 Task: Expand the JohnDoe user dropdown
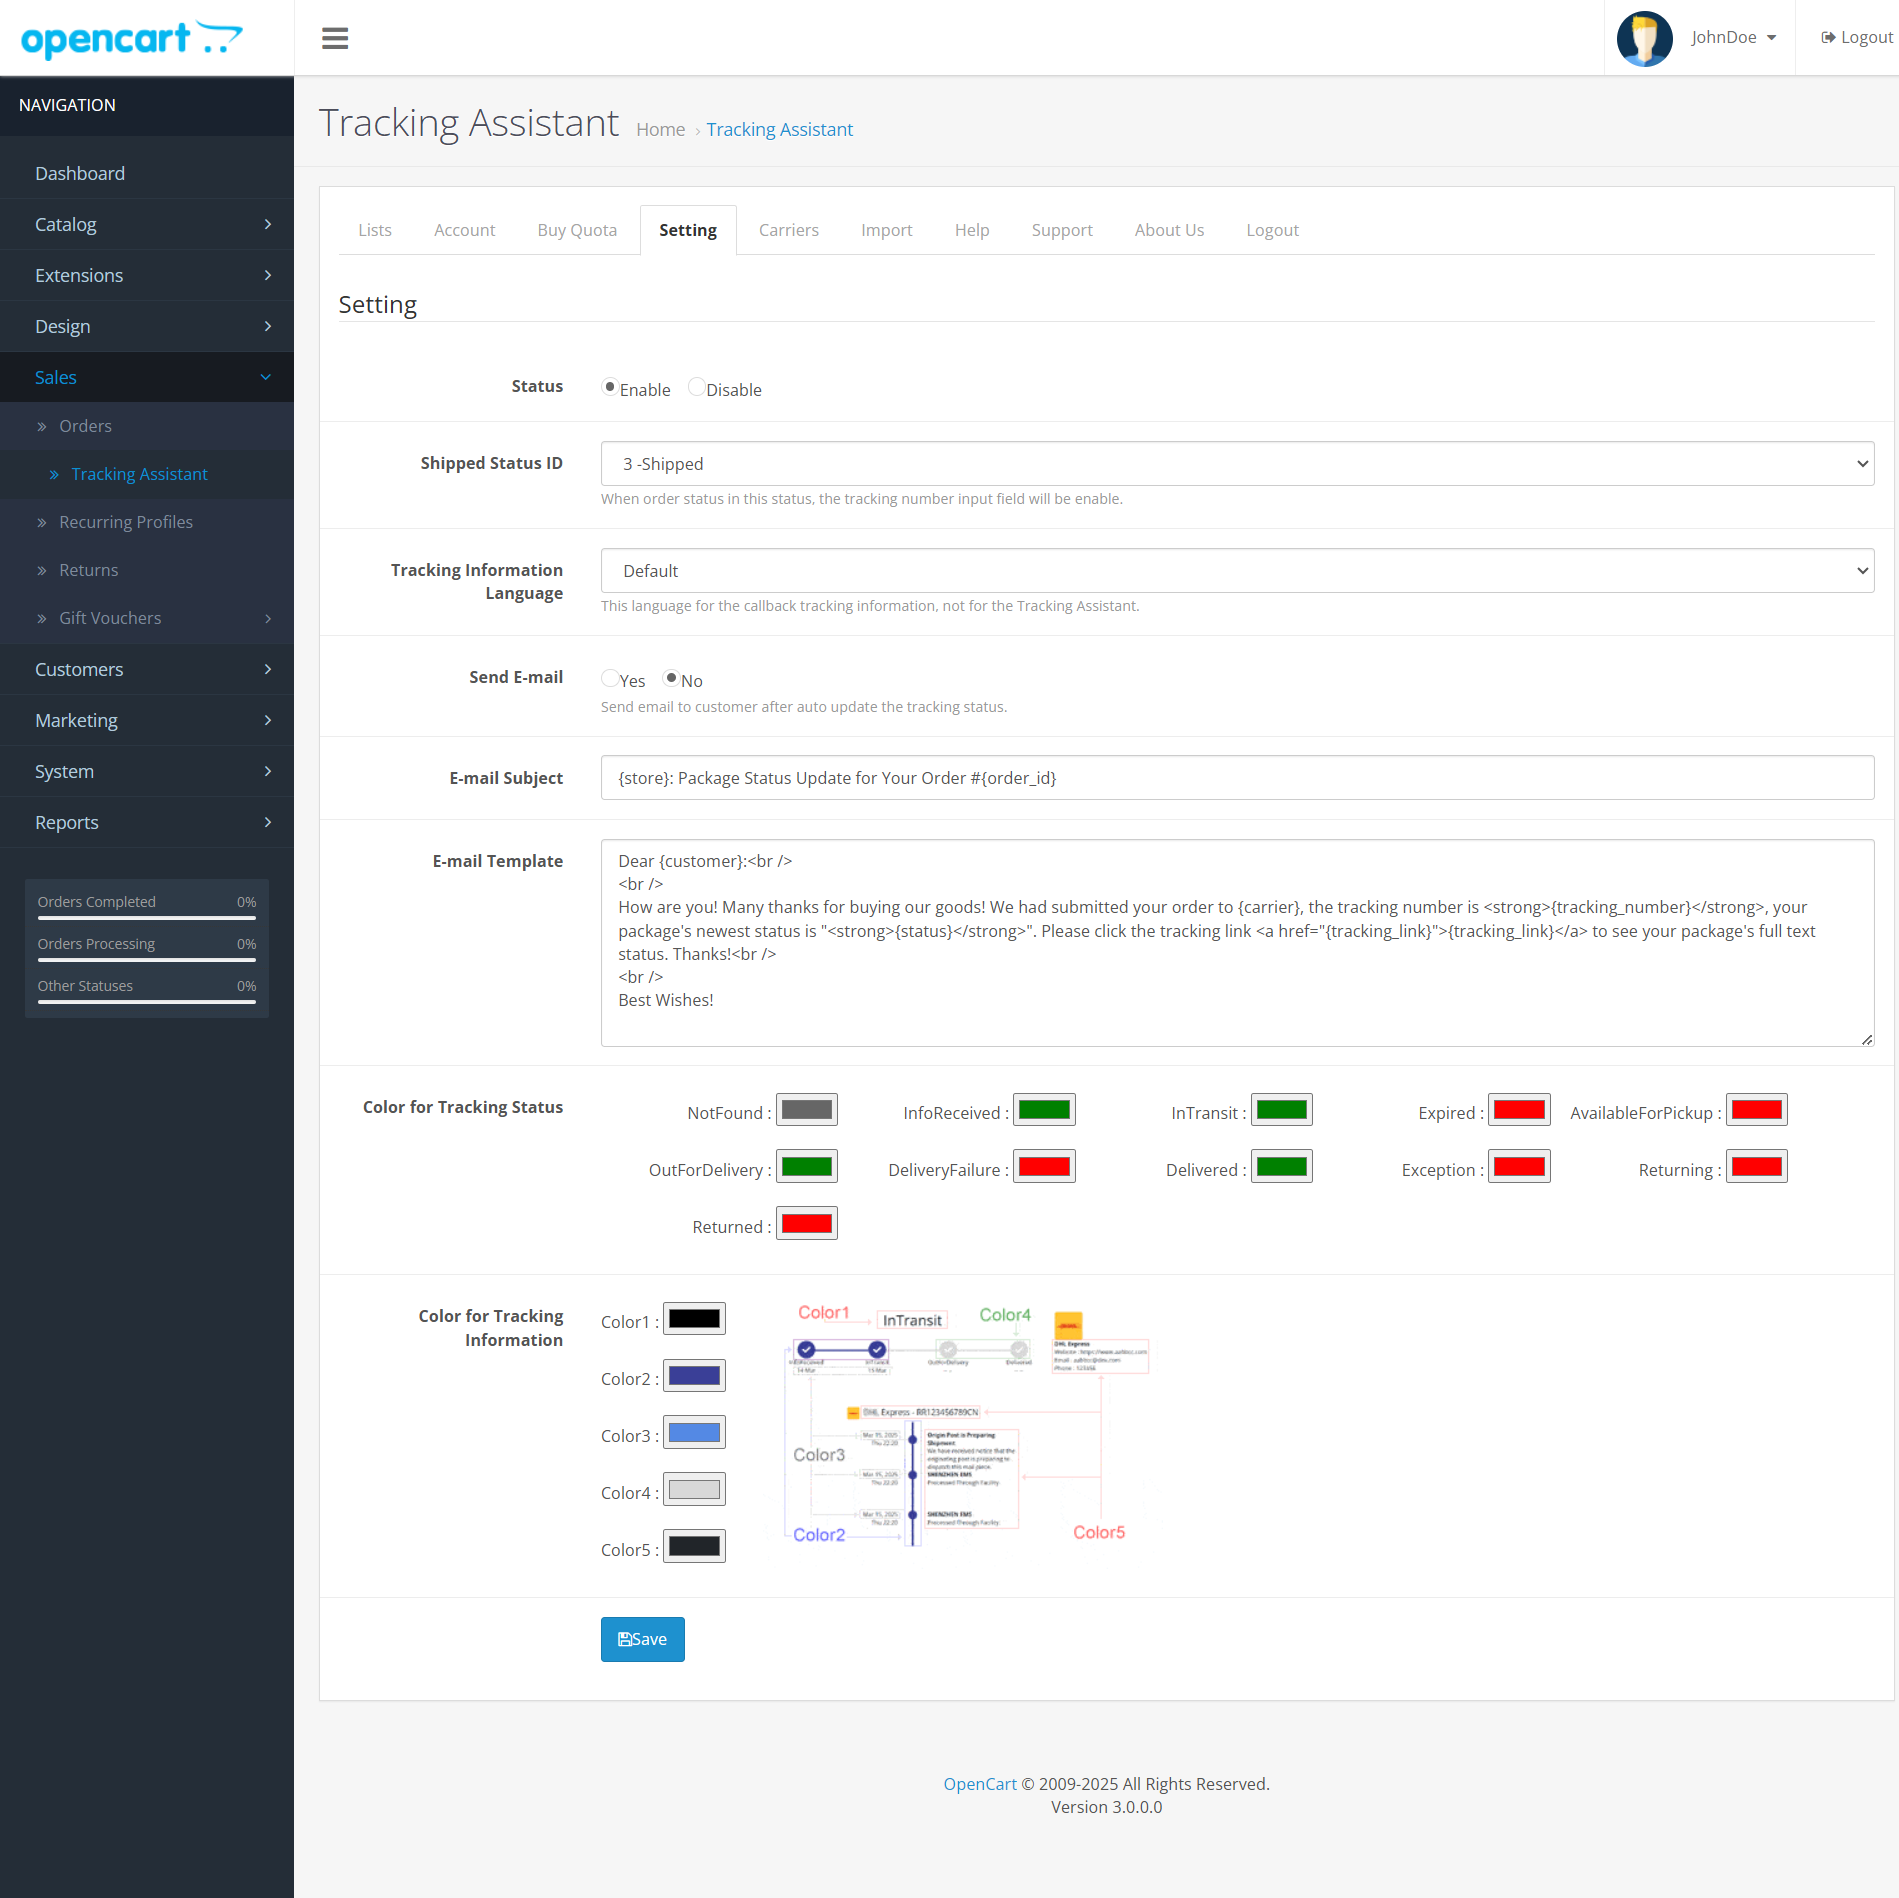[x=1734, y=38]
